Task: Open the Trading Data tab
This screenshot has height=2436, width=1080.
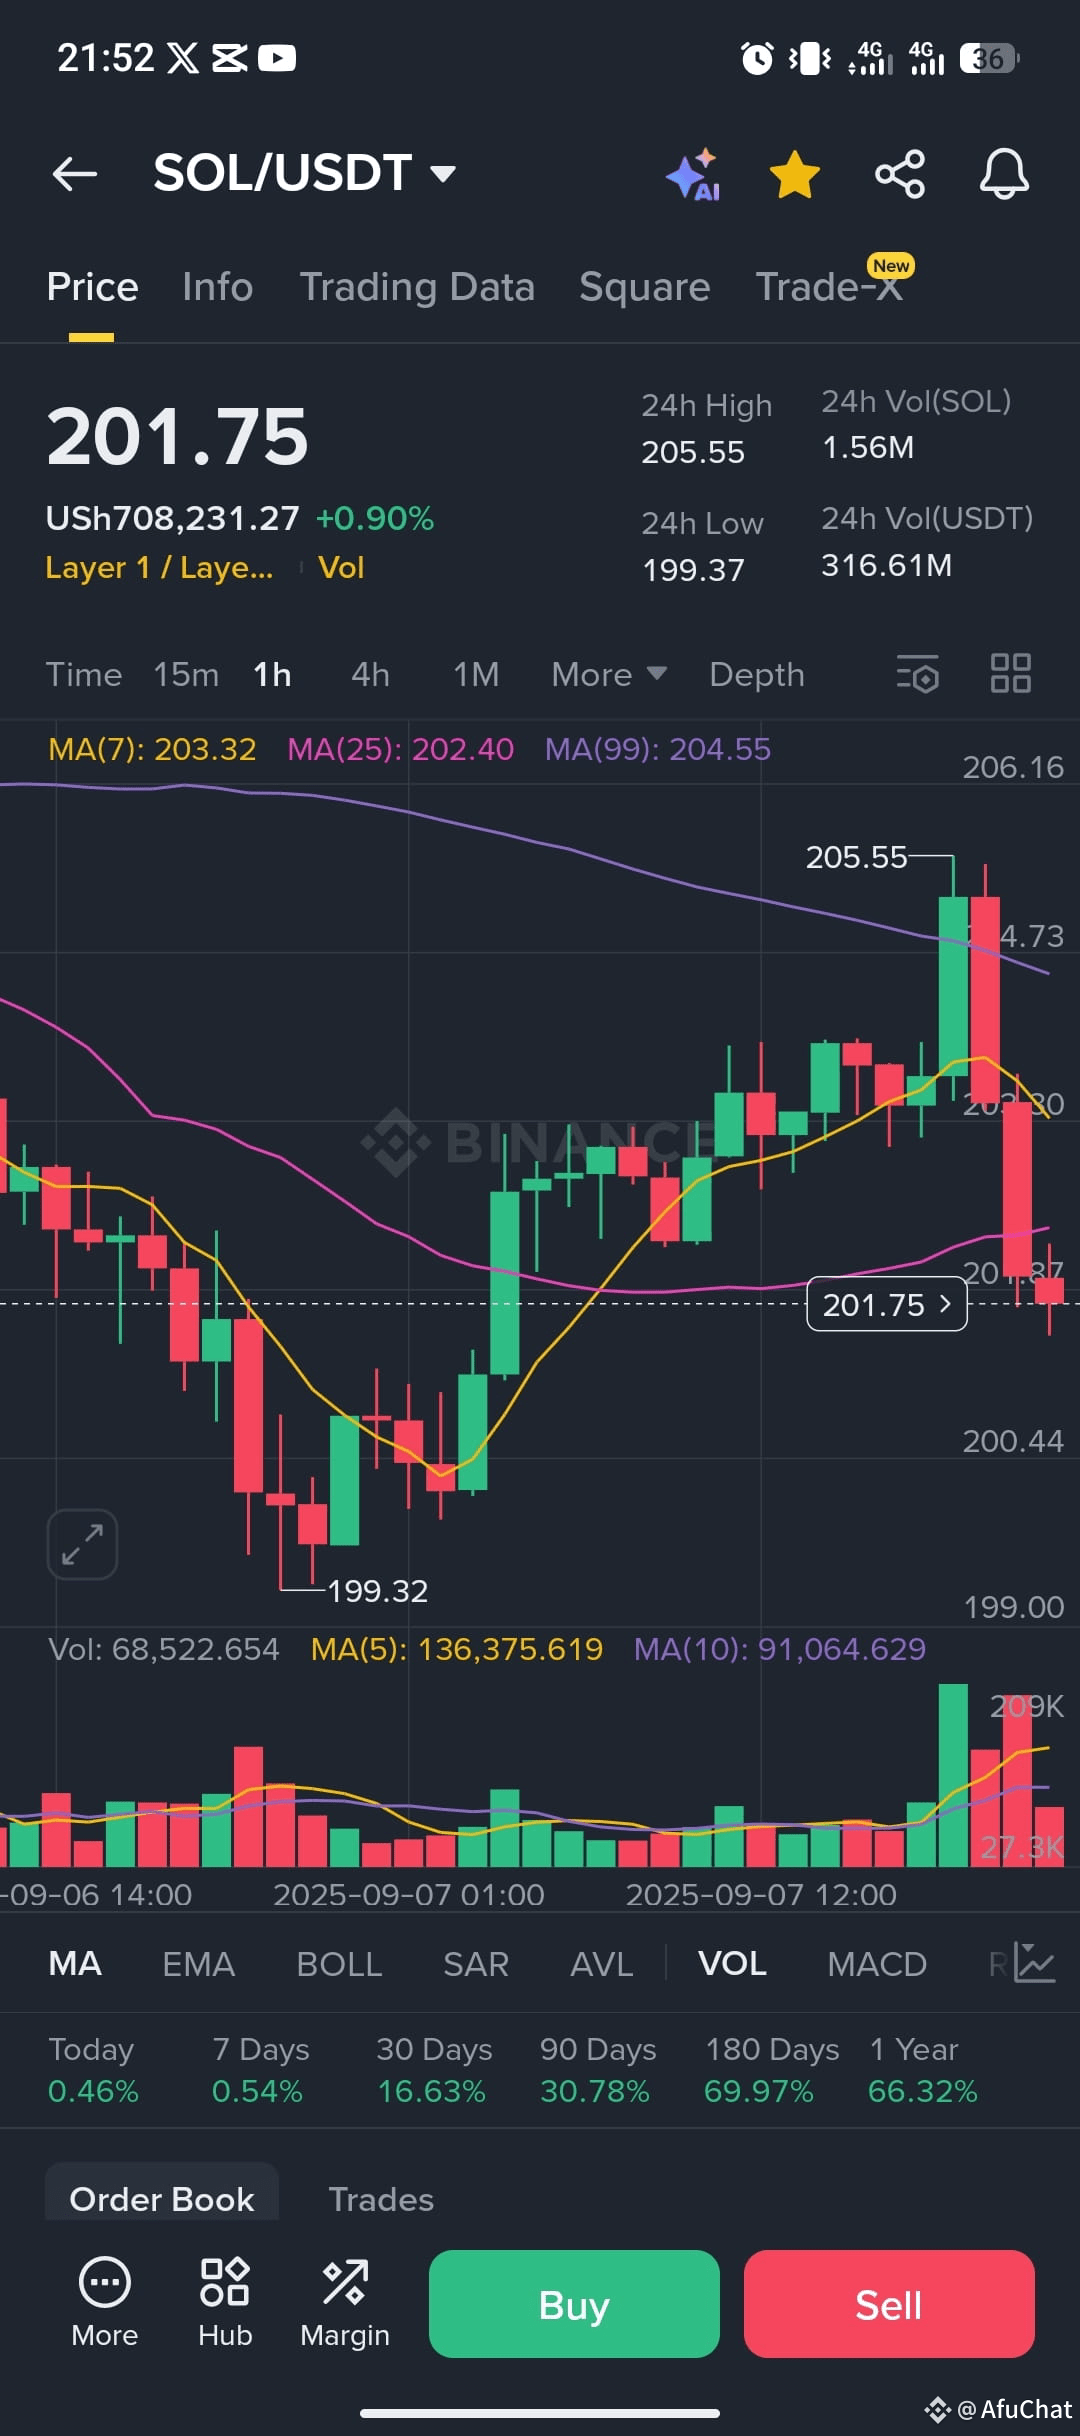Action: point(417,287)
